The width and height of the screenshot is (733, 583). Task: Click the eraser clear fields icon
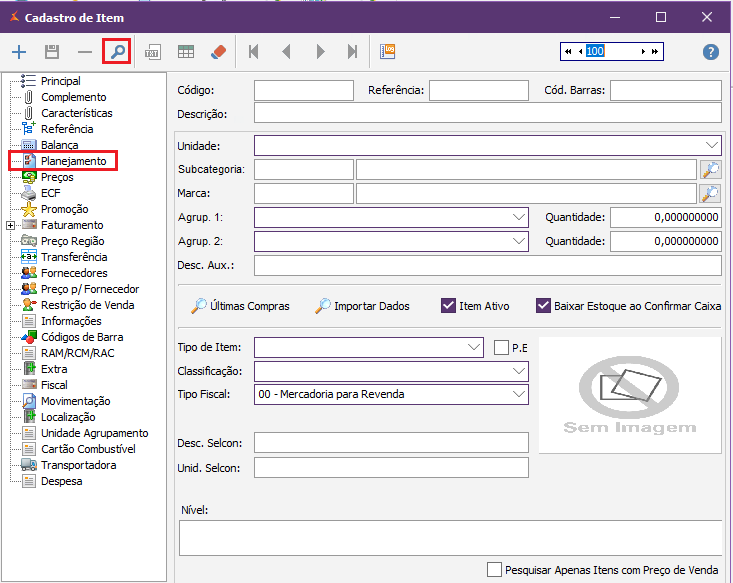(218, 52)
